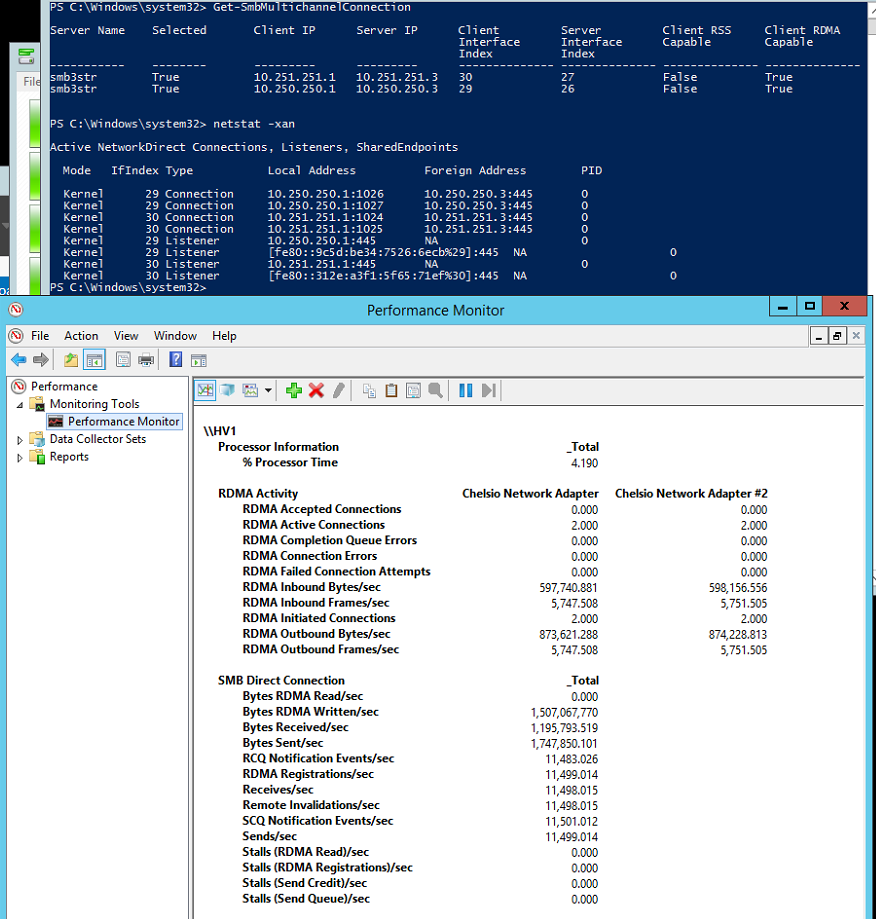876x919 pixels.
Task: Toggle Show/Hide Console Tree button
Action: point(94,360)
